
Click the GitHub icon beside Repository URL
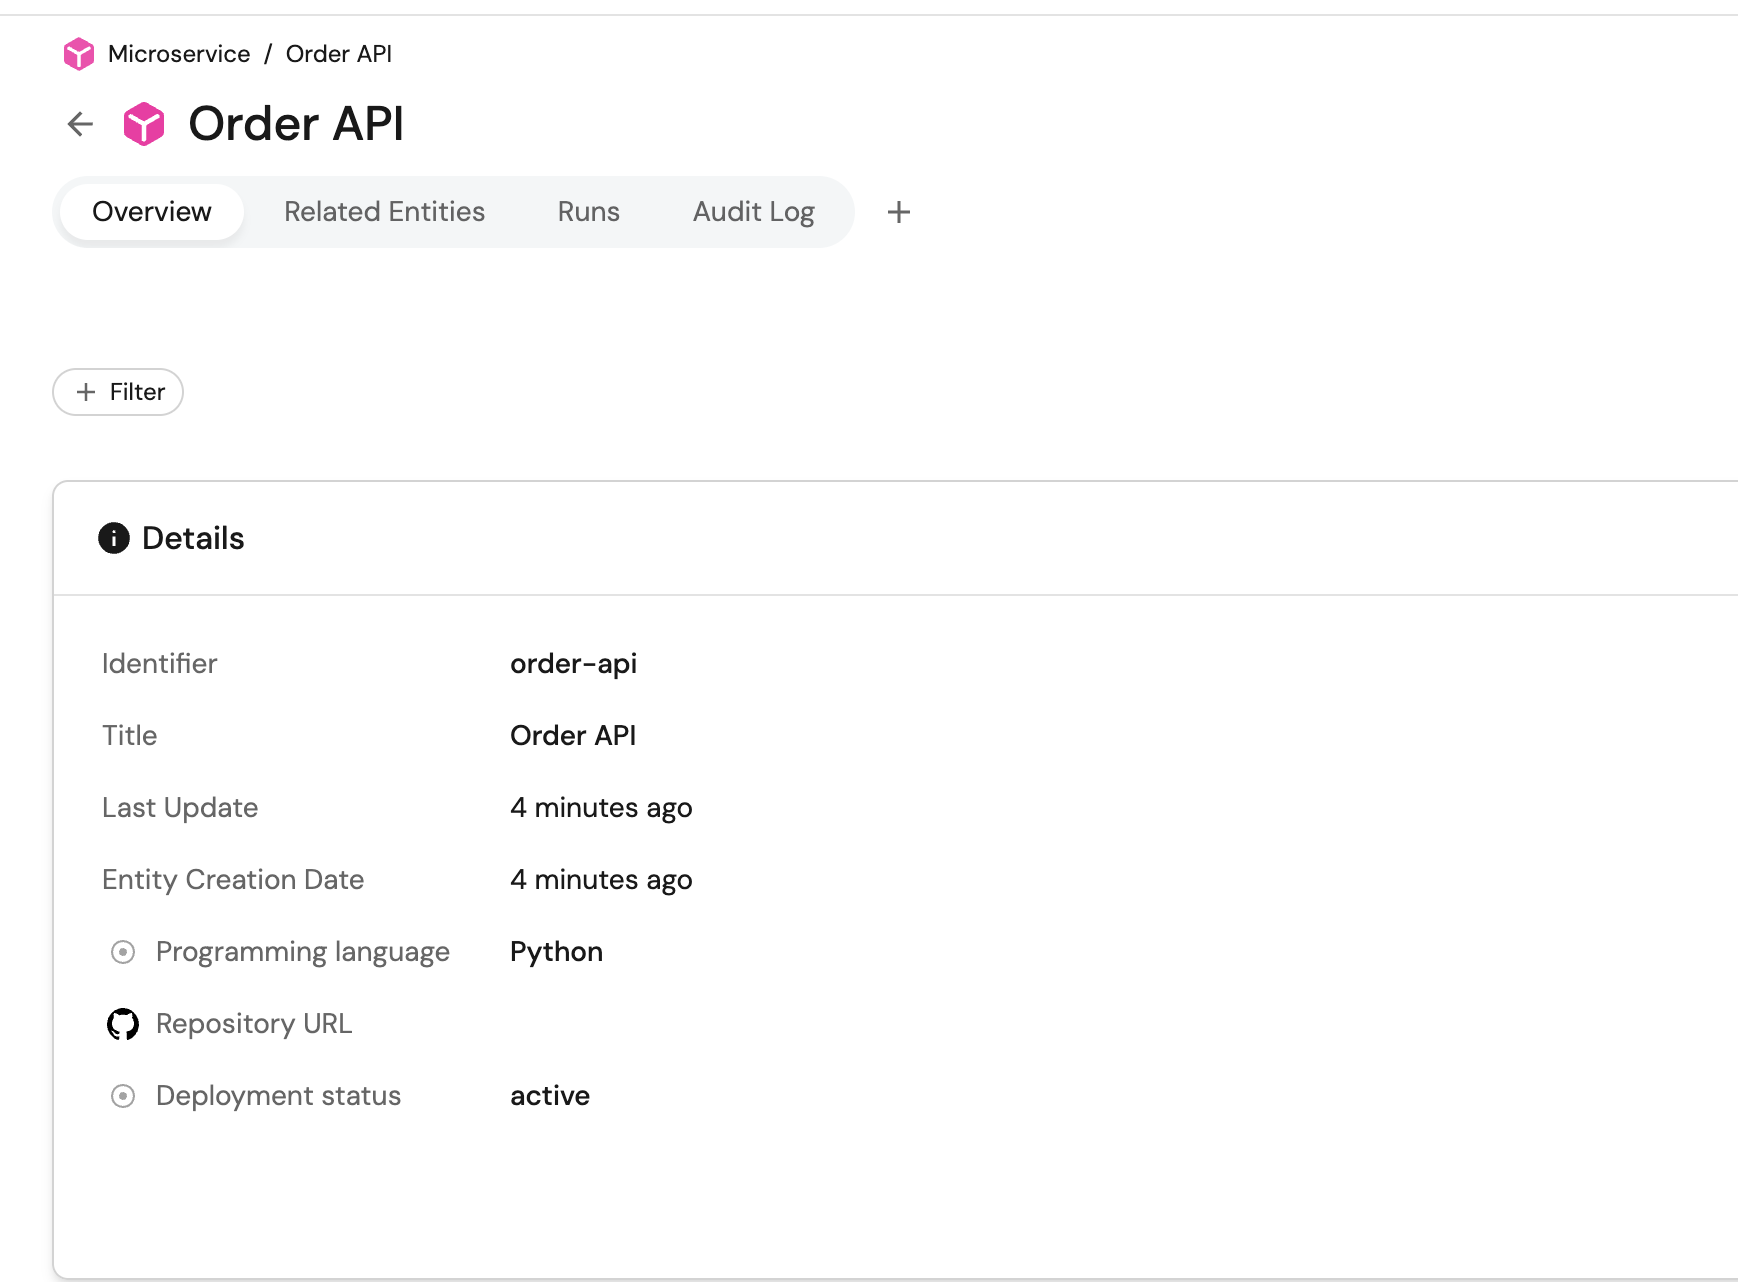tap(123, 1024)
